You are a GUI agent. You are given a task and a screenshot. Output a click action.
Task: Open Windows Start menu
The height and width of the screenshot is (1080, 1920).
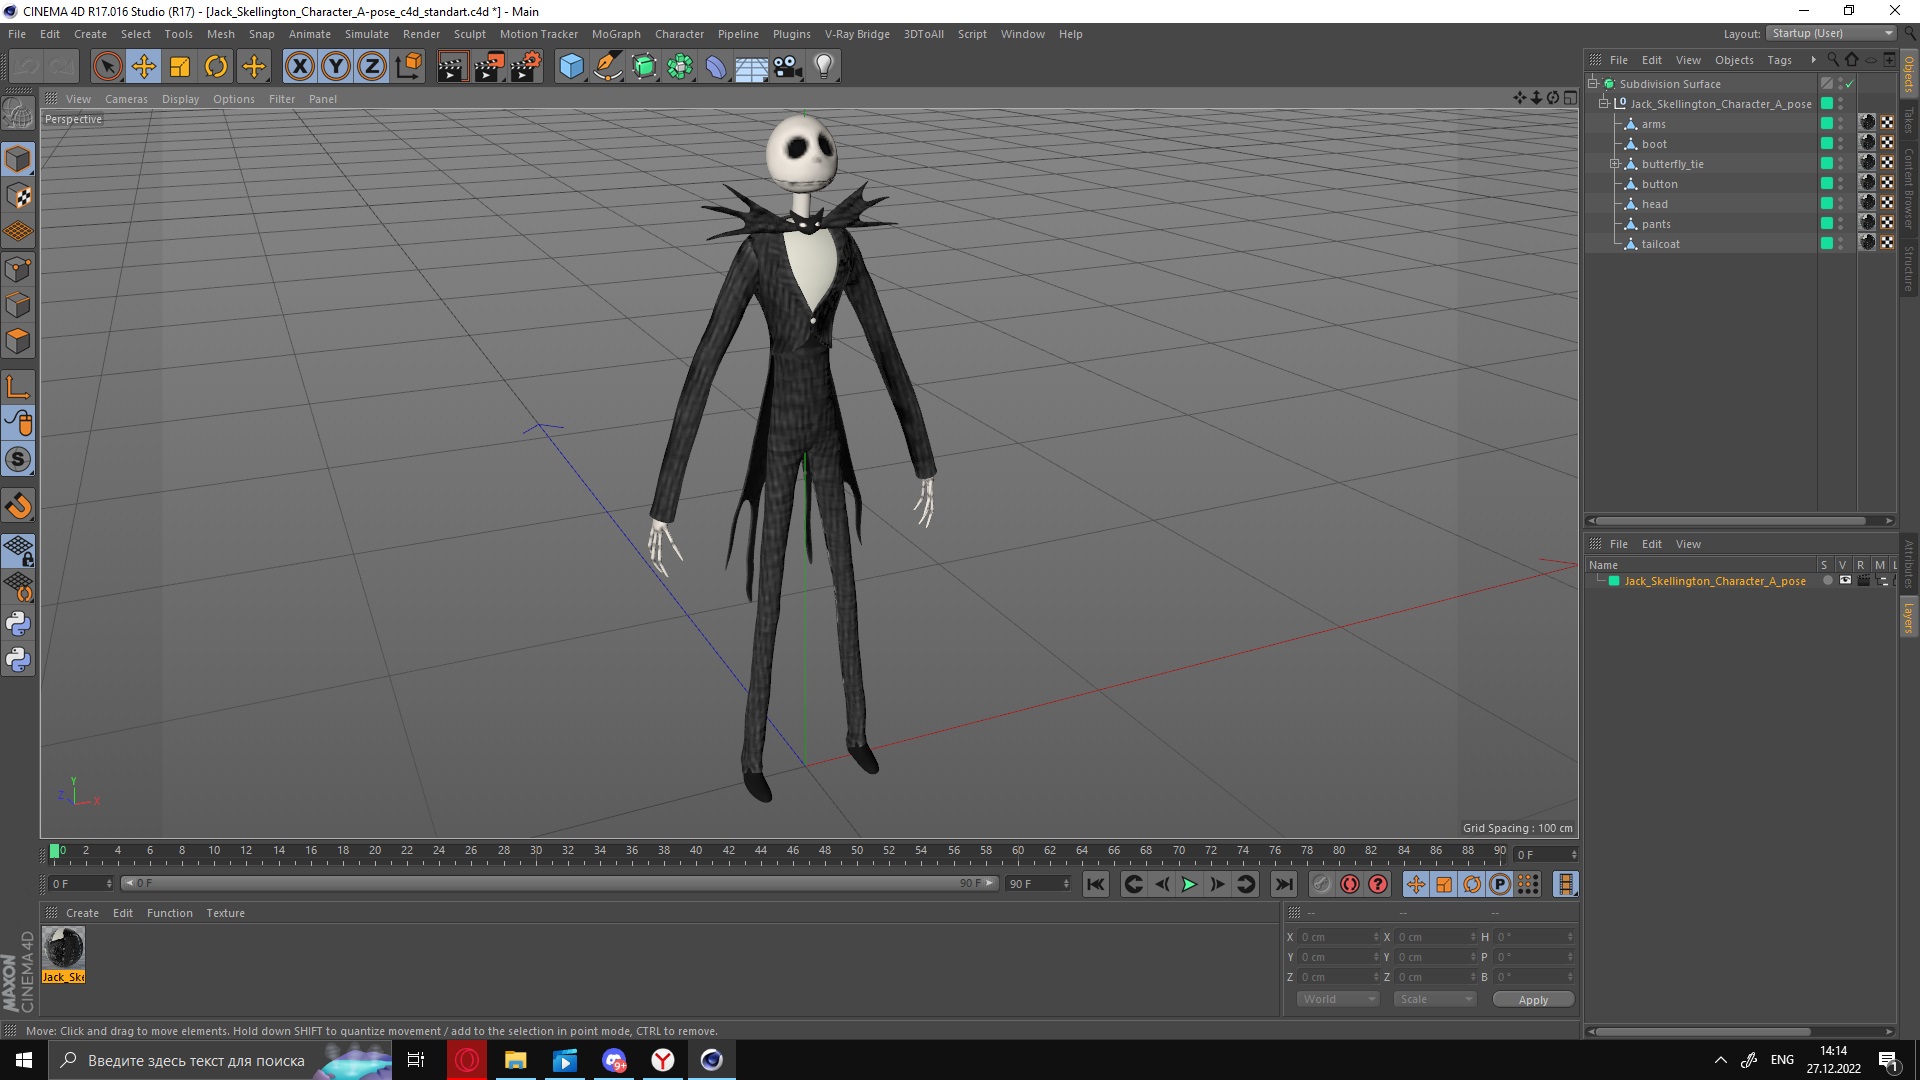pyautogui.click(x=24, y=1060)
